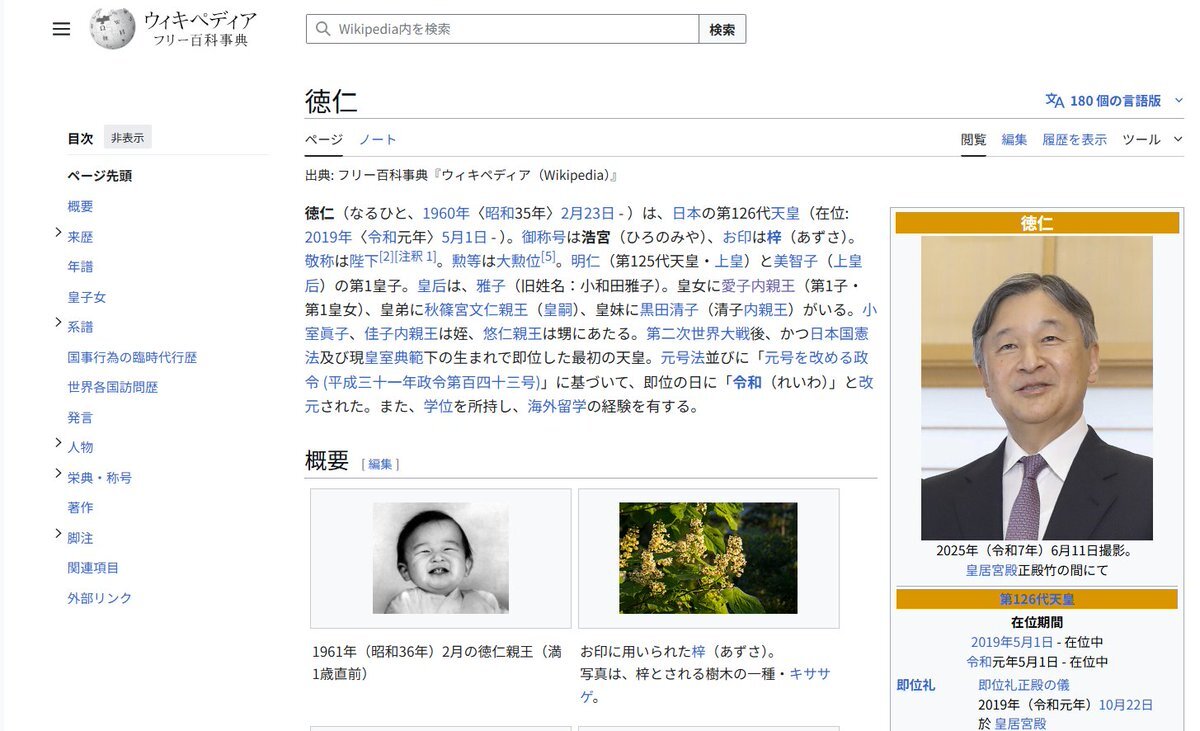Image resolution: width=1200 pixels, height=731 pixels.
Task: Click the language translate icon
Action: (x=1055, y=100)
